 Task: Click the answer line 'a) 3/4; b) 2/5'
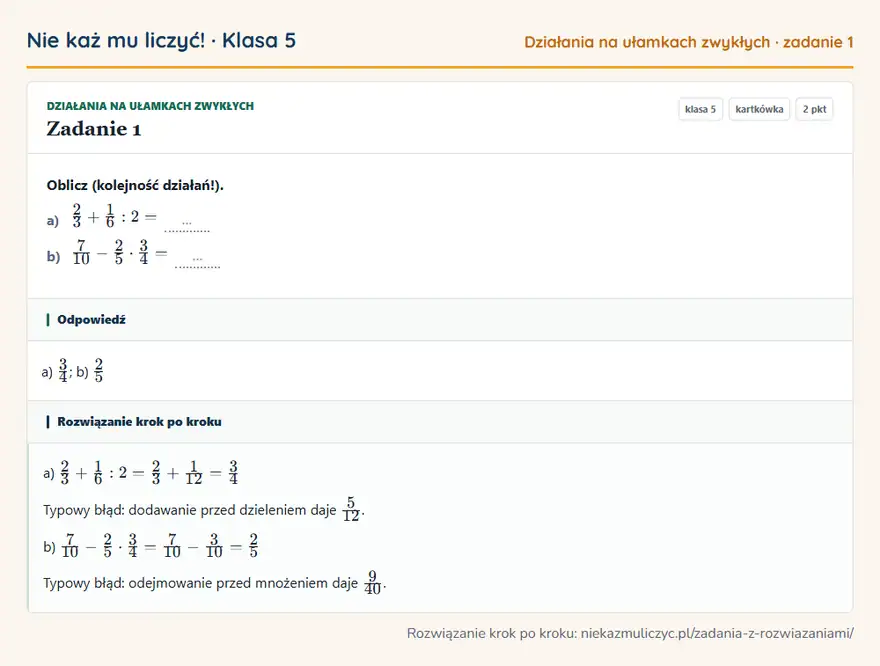[72, 371]
